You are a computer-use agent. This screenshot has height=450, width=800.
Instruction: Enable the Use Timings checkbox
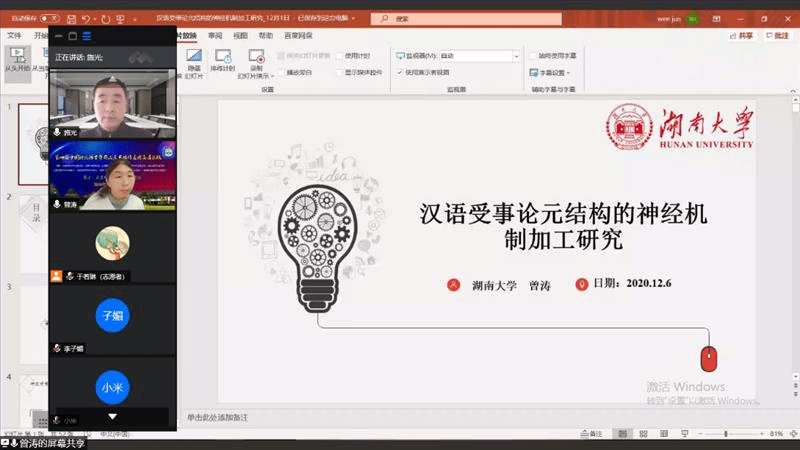click(340, 56)
